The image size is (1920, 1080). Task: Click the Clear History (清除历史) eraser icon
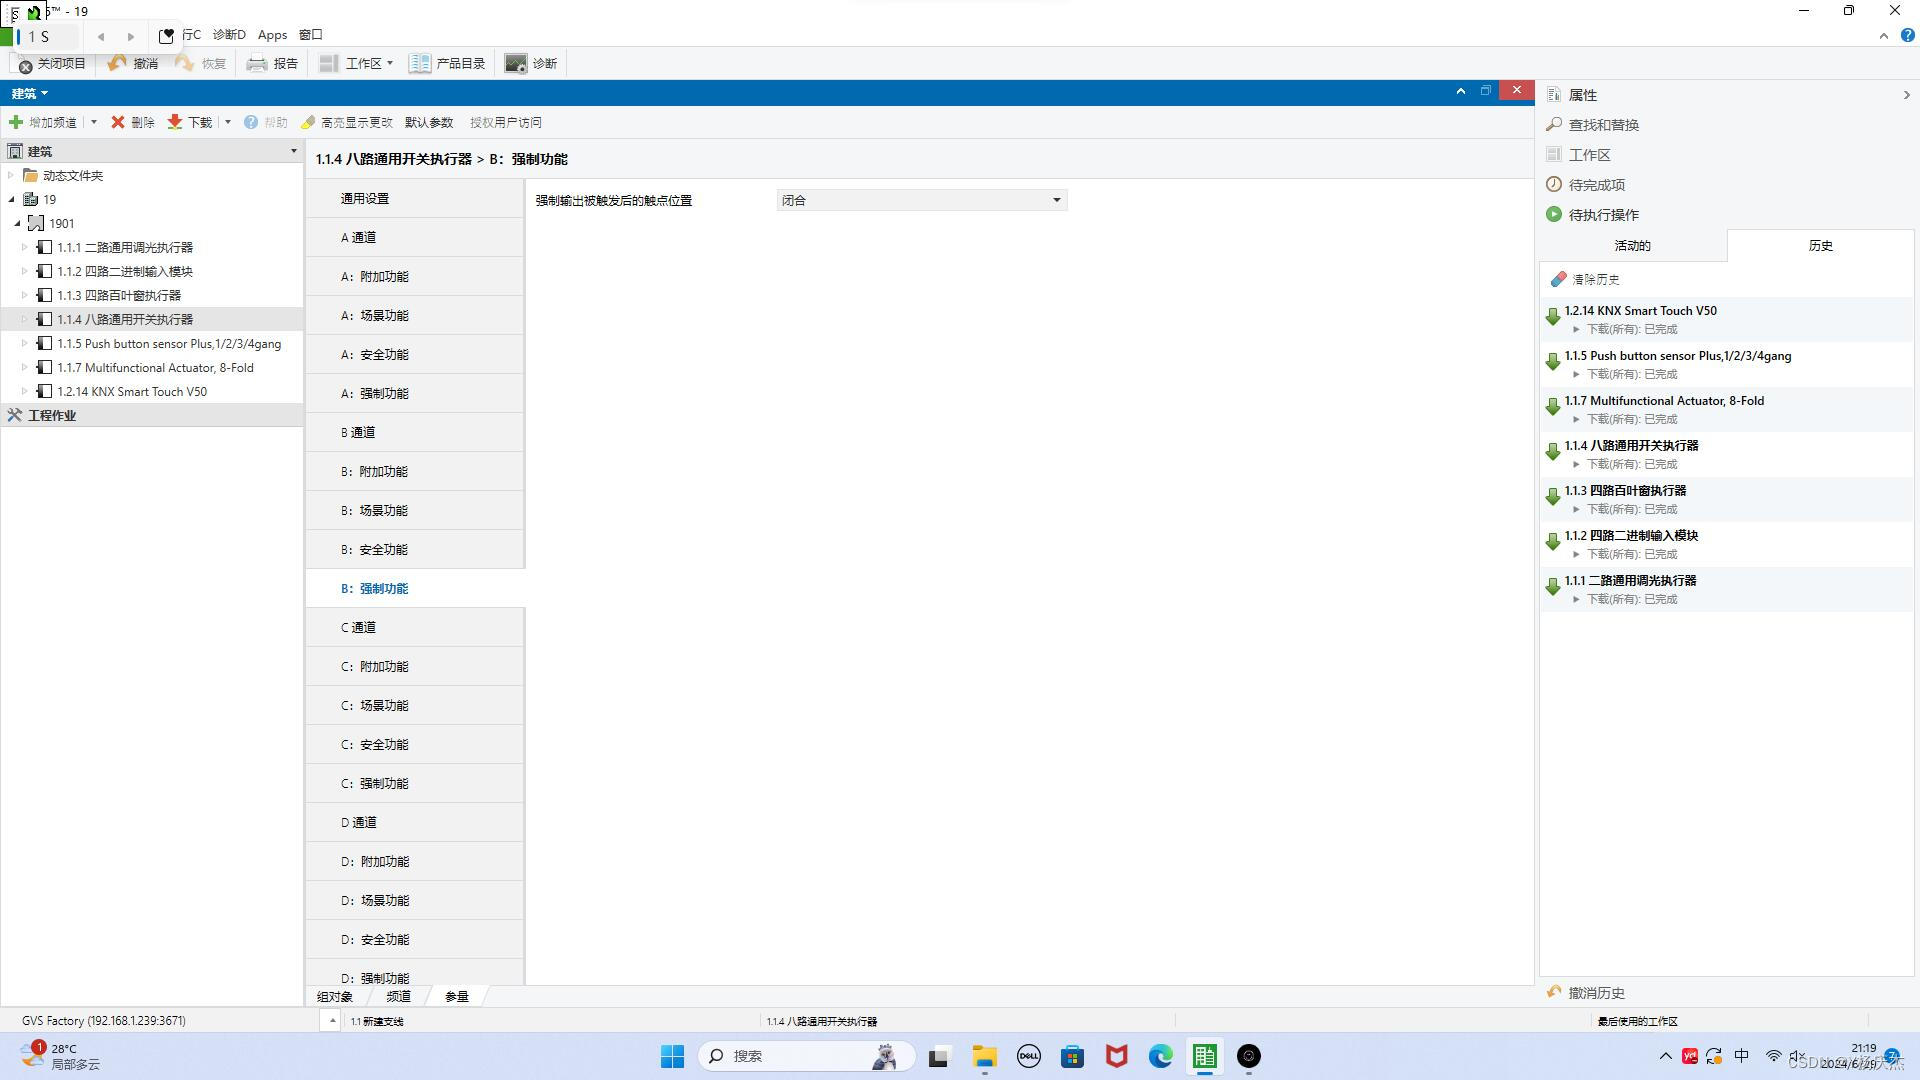[x=1558, y=280]
